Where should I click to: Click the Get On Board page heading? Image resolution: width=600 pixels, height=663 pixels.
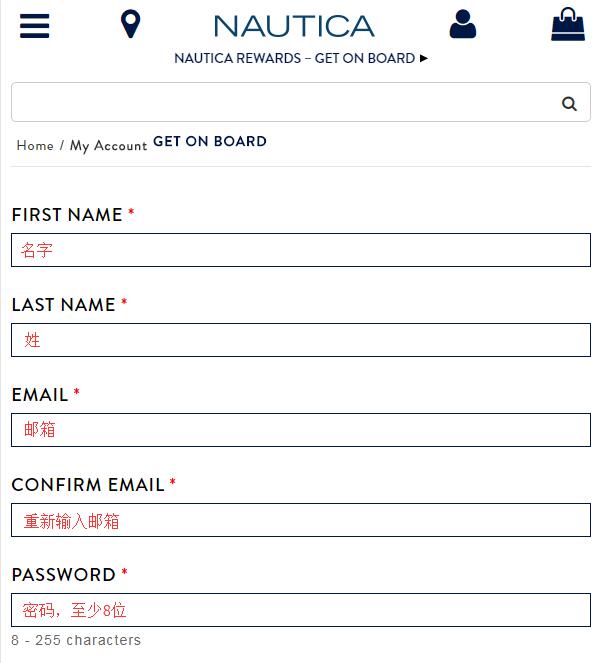click(210, 141)
